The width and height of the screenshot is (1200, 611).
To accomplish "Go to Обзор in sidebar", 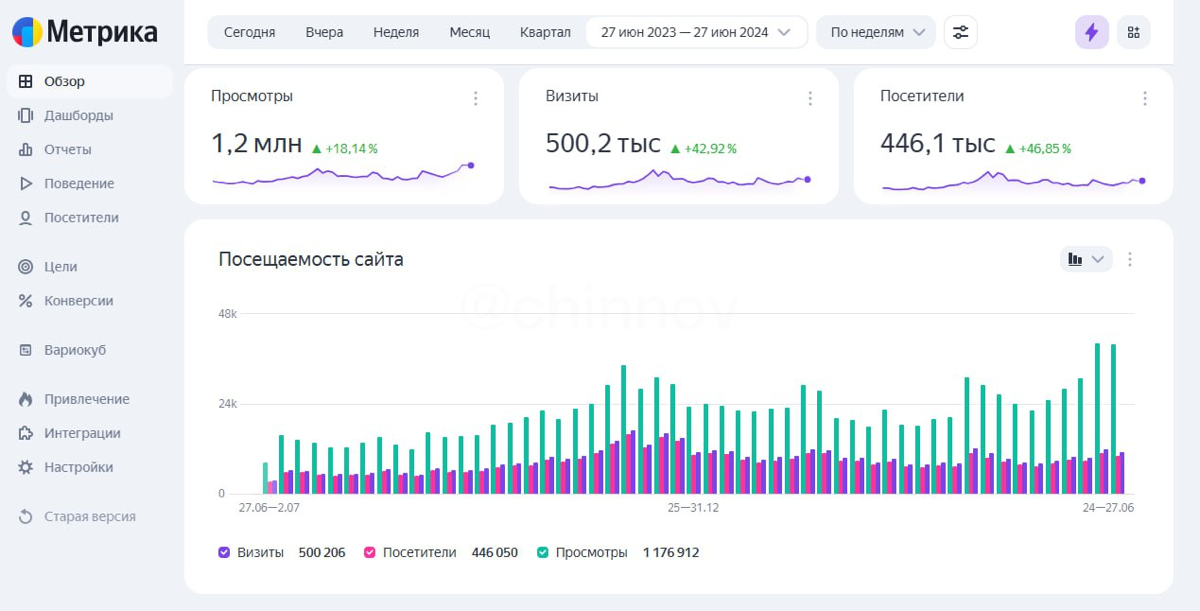I will 90,82.
